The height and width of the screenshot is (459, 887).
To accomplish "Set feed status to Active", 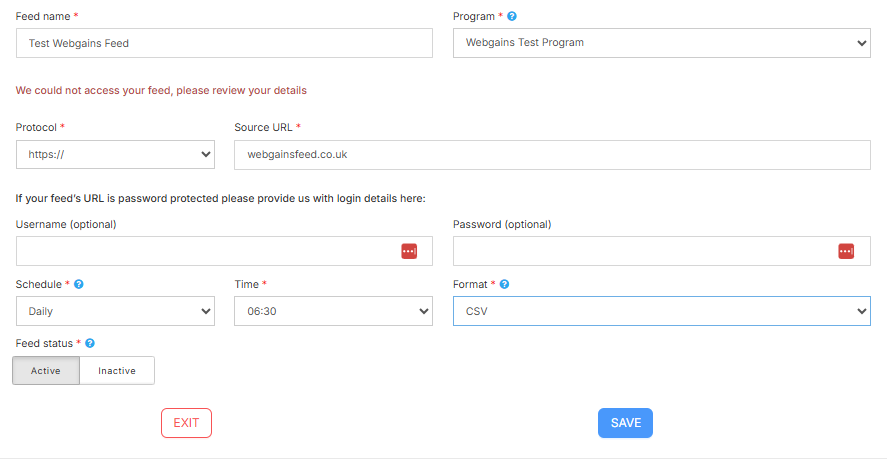I will [46, 370].
